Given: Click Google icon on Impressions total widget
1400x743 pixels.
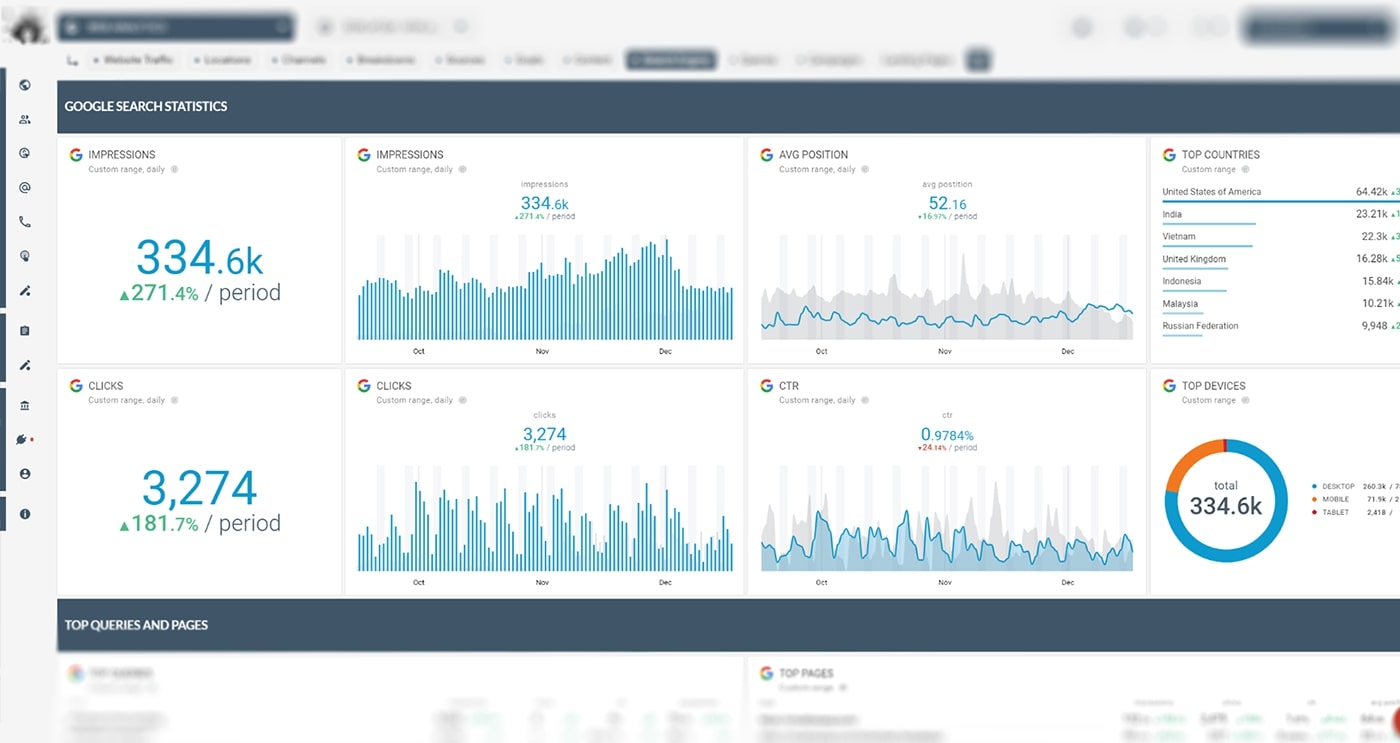Looking at the screenshot, I should [75, 155].
